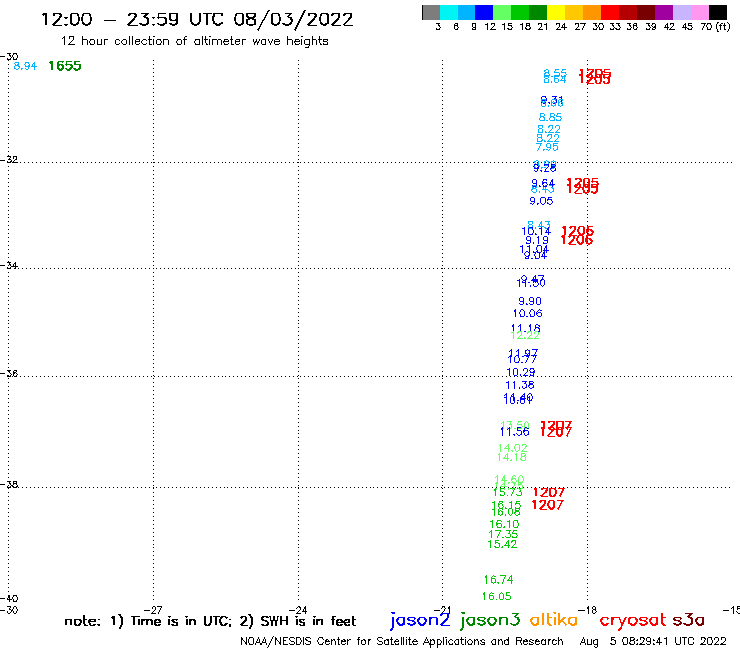Click the '9.19' wave height value
Viewport: 740px width, 650px height.
click(537, 240)
